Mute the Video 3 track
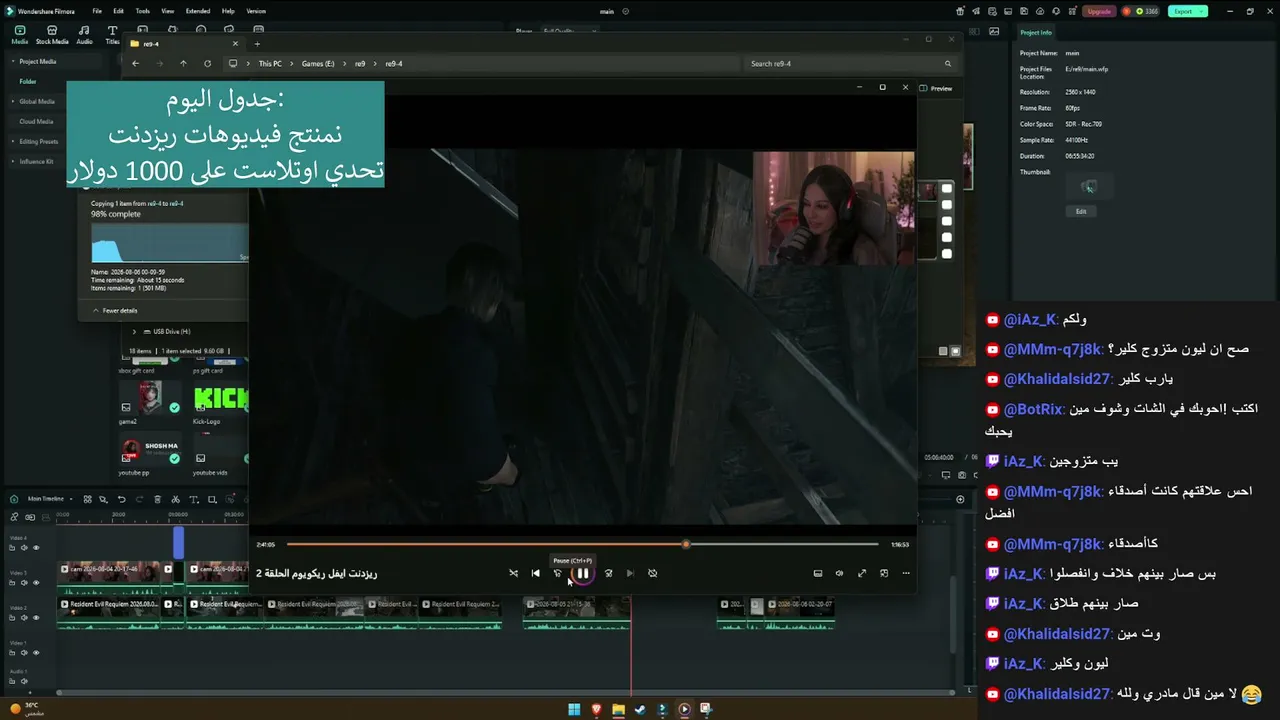Viewport: 1280px width, 720px height. (26, 583)
